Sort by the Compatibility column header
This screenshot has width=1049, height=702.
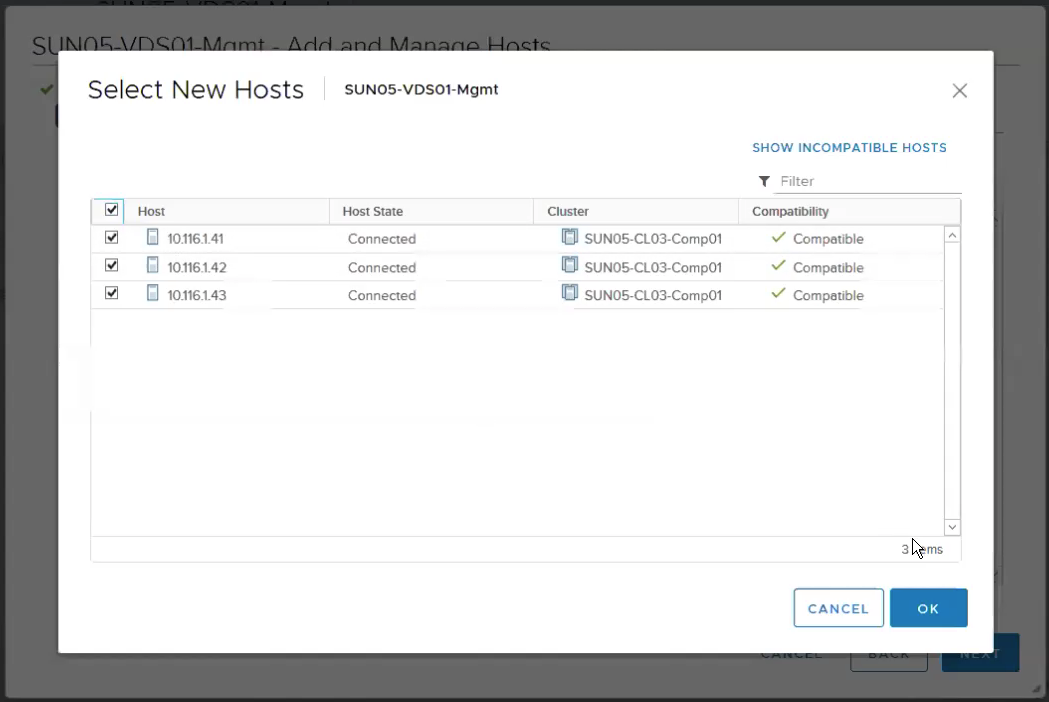(790, 211)
